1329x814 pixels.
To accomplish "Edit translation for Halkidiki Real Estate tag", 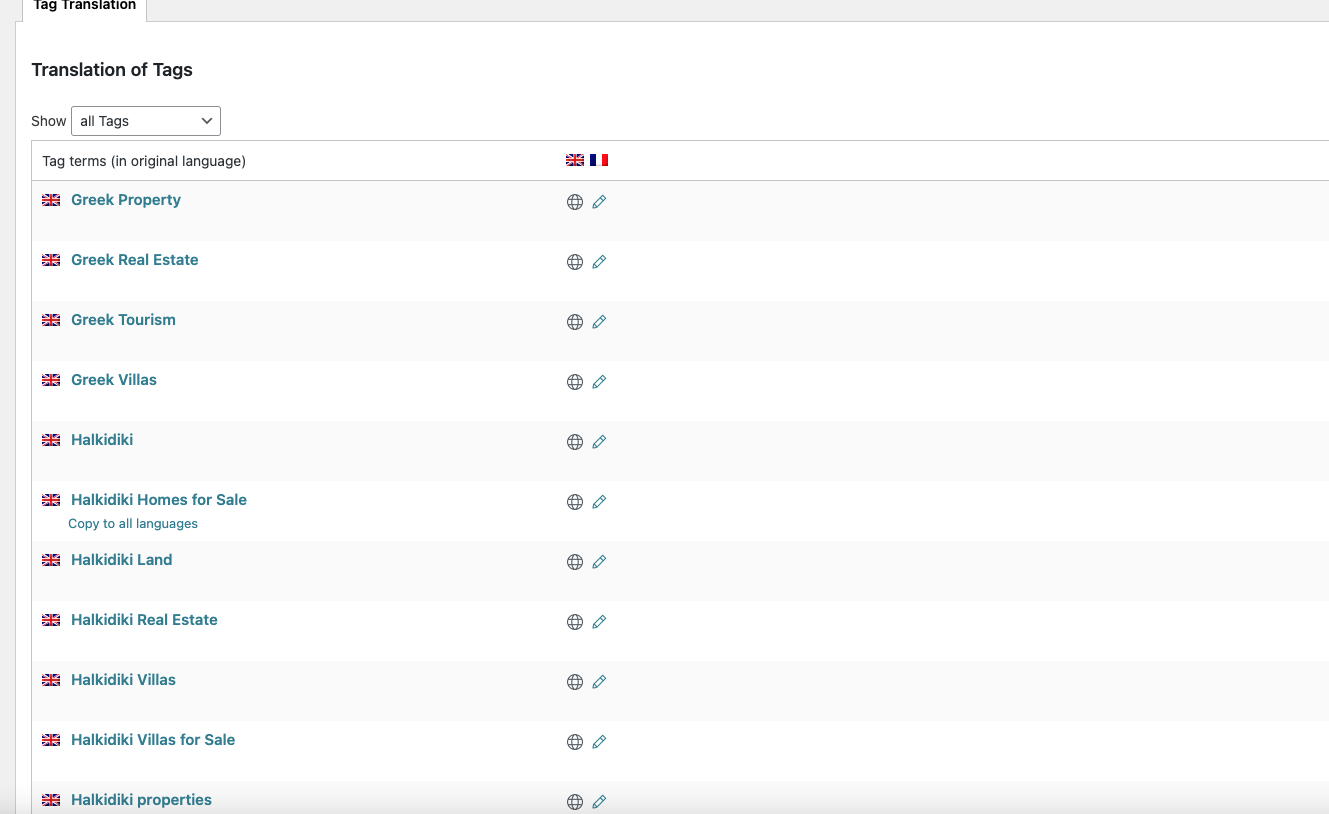I will click(x=599, y=622).
